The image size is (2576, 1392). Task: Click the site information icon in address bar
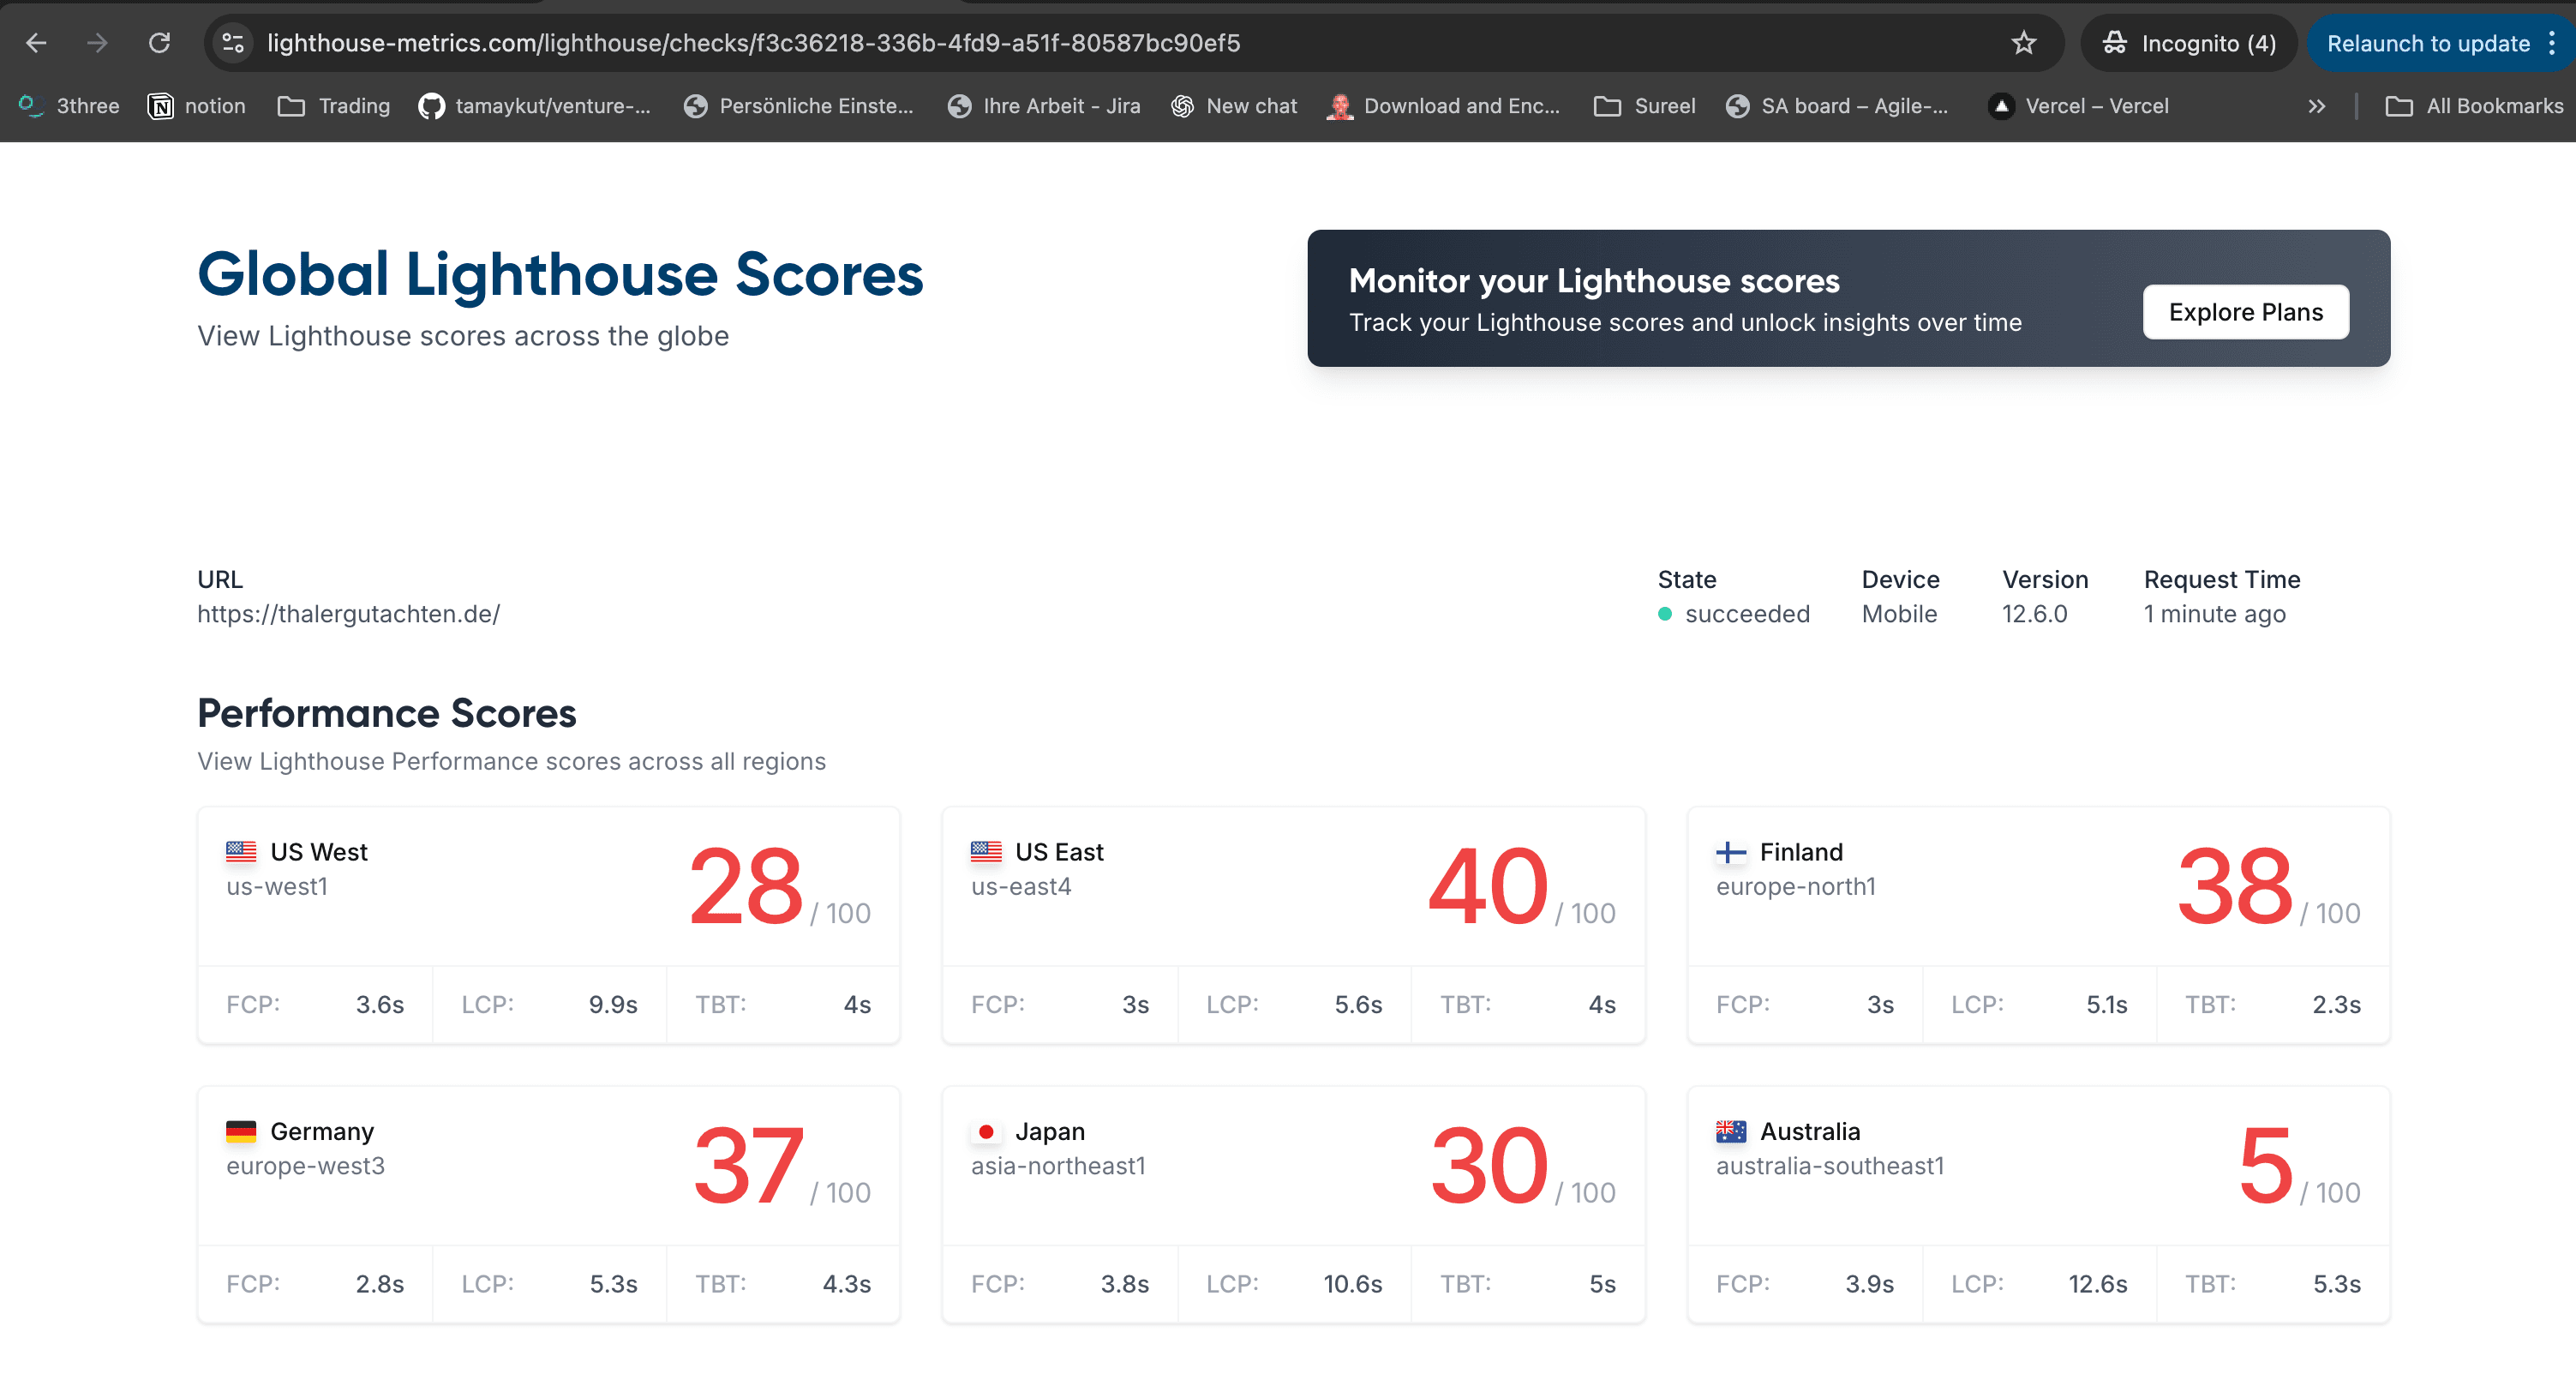(233, 43)
